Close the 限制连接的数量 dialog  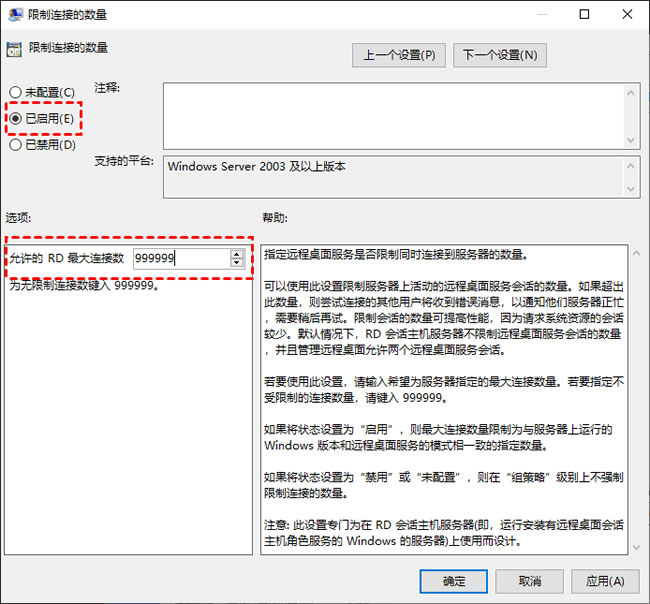[627, 15]
